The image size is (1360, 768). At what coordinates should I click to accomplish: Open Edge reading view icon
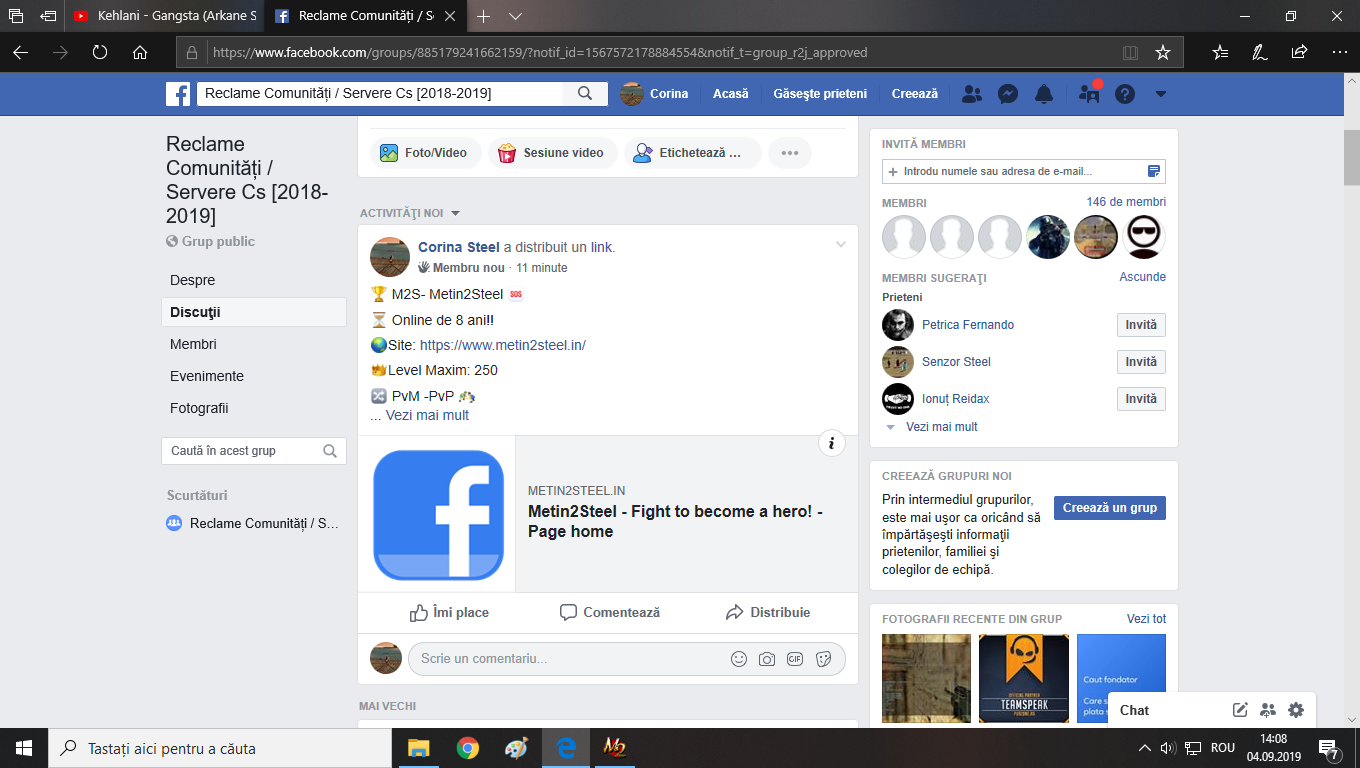coord(1130,52)
